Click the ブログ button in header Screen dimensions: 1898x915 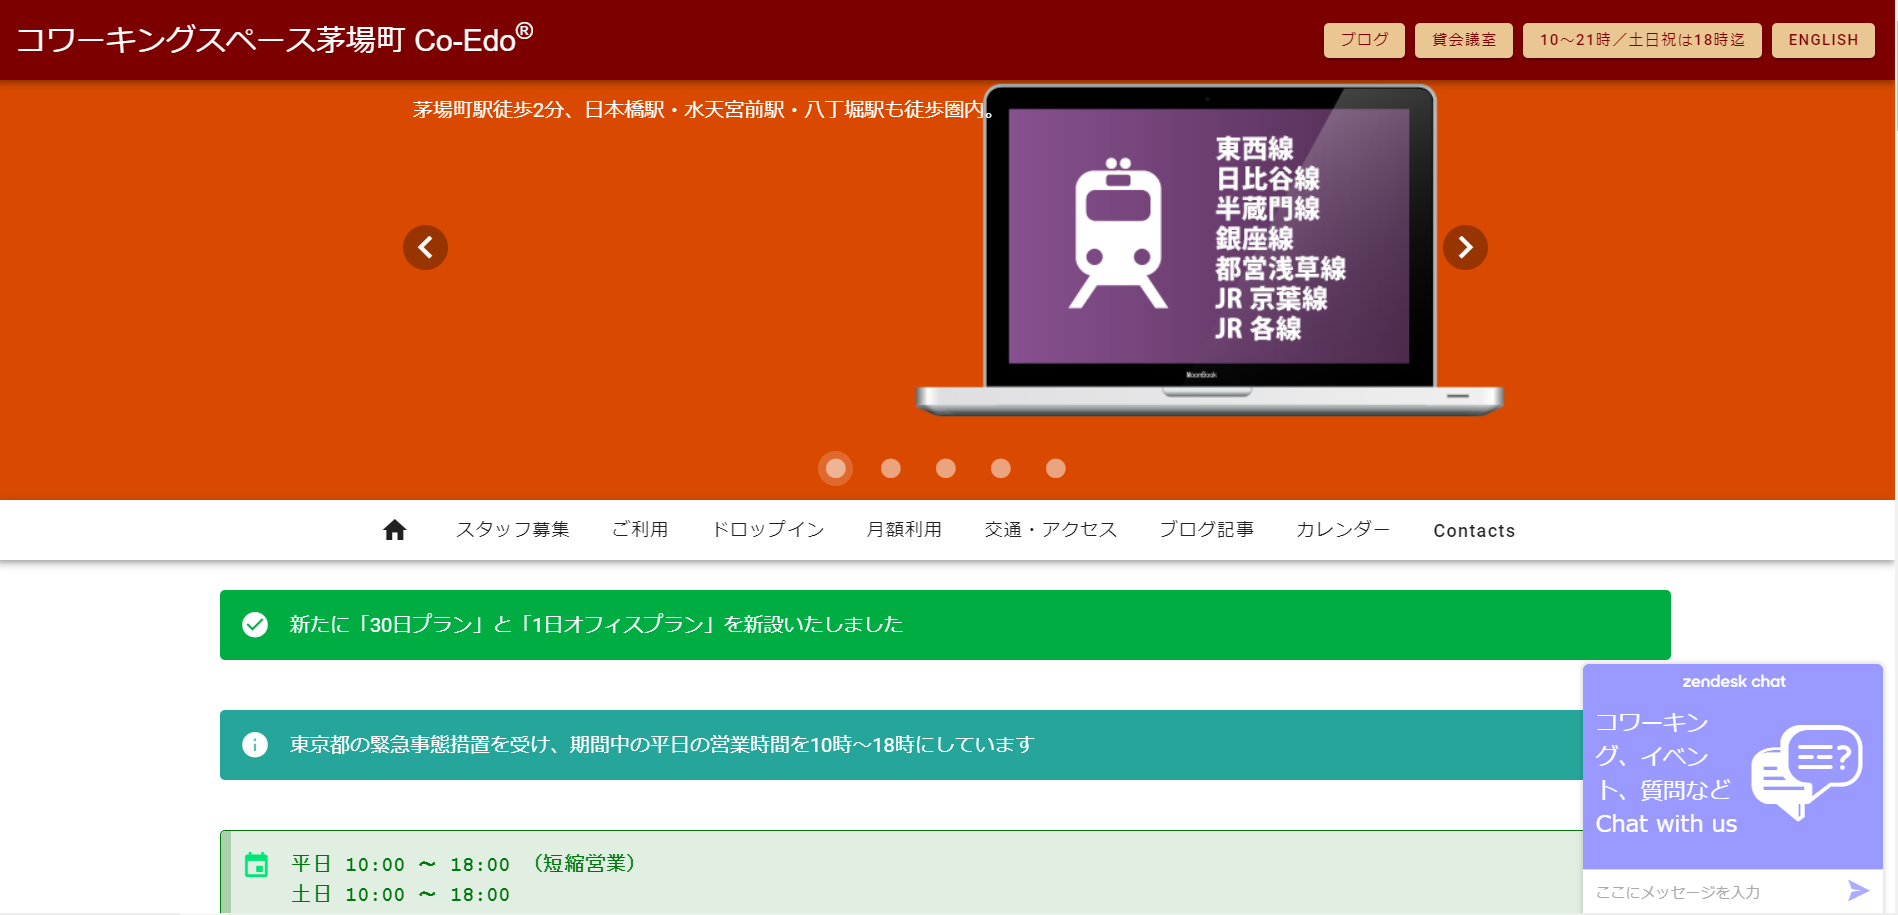coord(1364,40)
